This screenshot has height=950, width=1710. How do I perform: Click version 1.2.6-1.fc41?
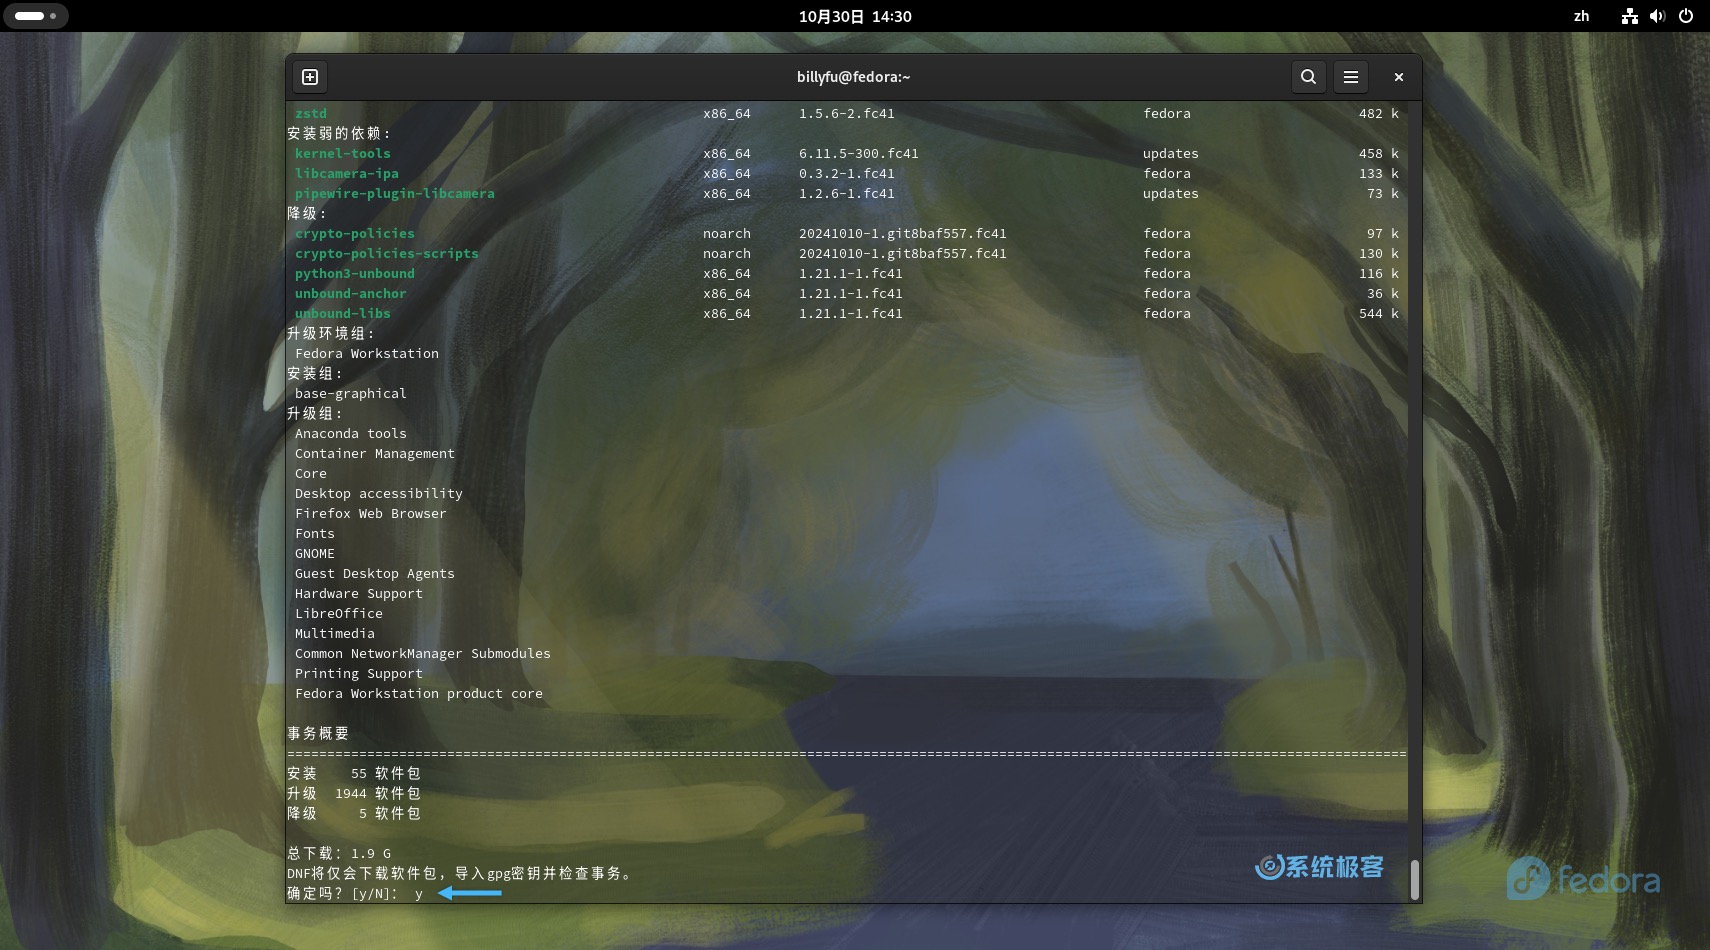pyautogui.click(x=847, y=193)
